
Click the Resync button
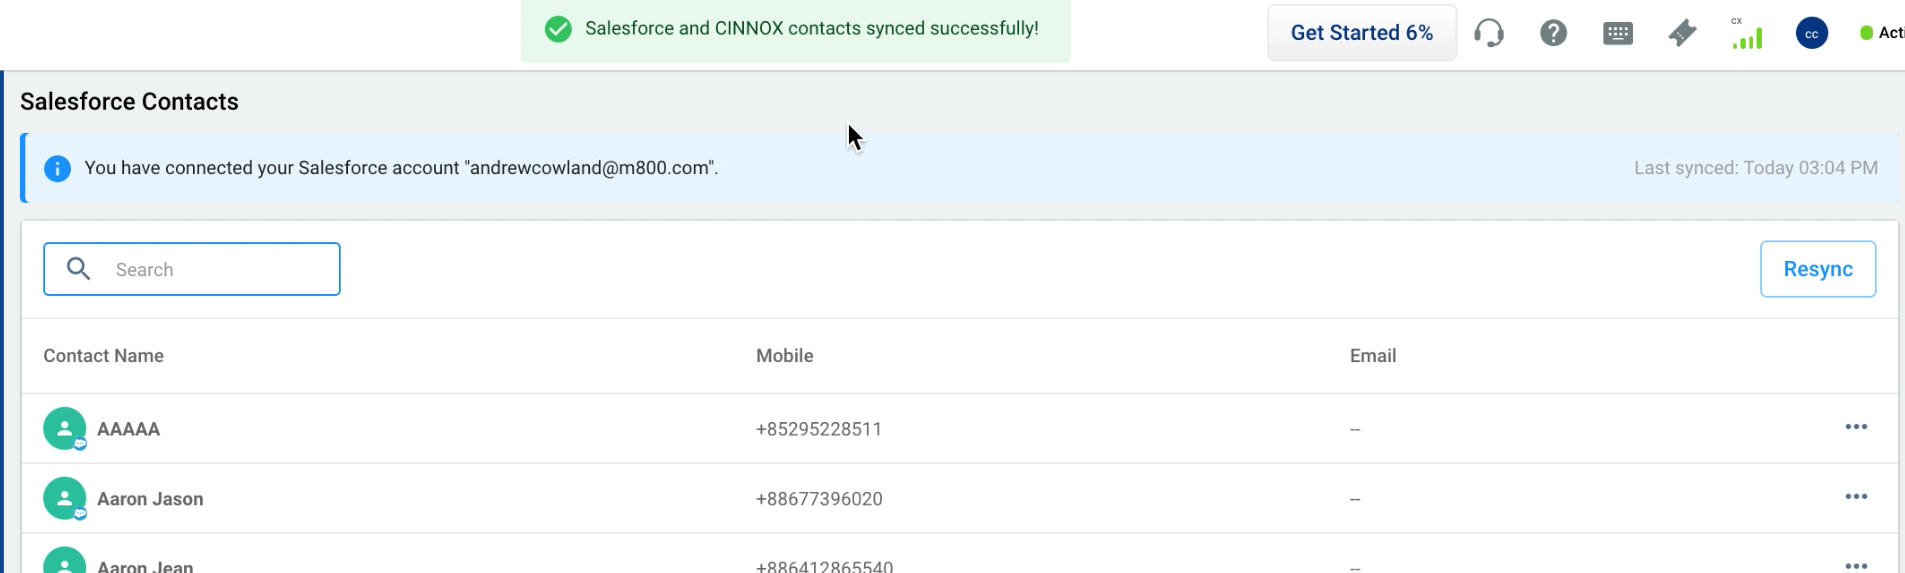(x=1817, y=269)
